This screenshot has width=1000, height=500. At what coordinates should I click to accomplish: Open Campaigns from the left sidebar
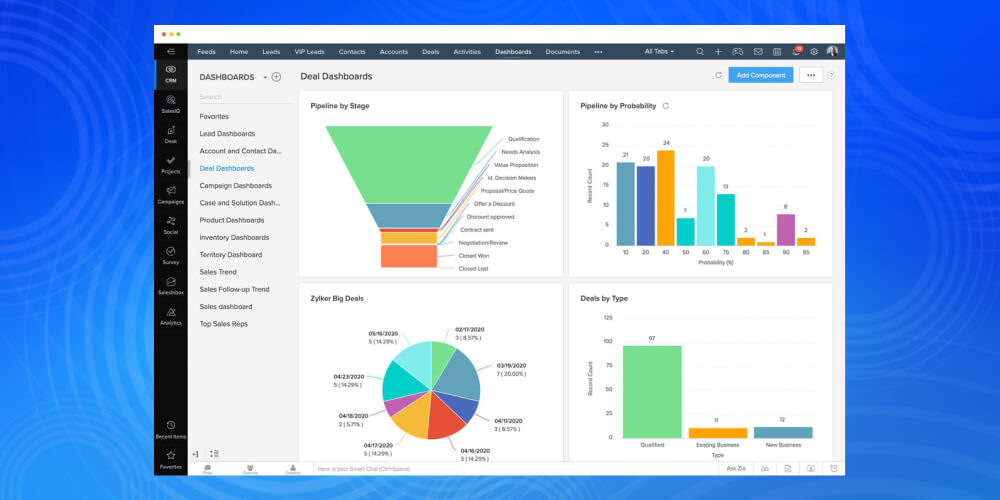tap(171, 194)
